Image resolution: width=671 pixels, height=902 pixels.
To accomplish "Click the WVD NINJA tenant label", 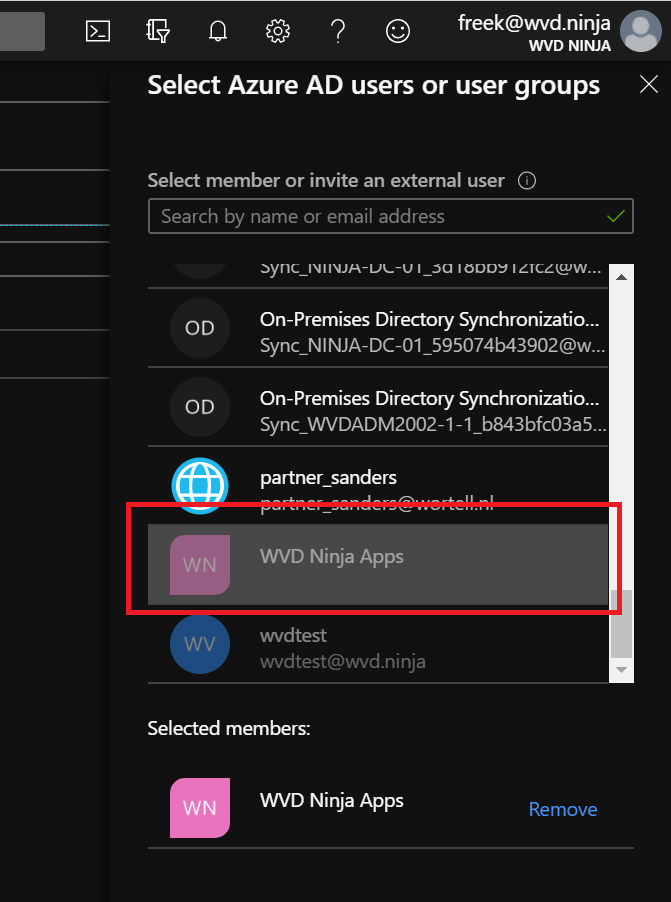I will [x=570, y=45].
